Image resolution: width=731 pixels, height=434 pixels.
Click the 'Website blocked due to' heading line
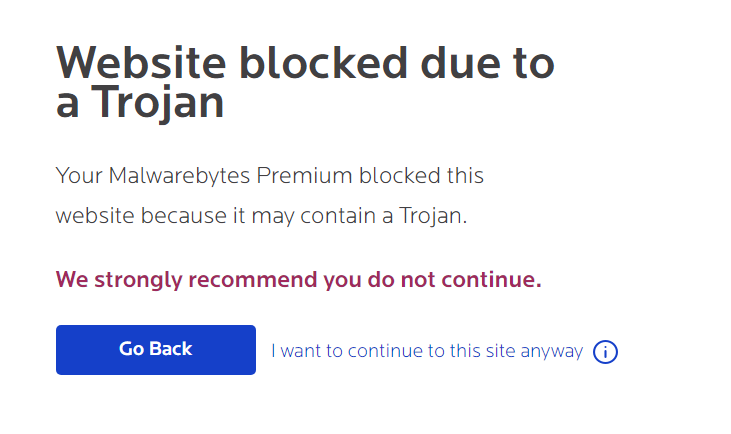305,62
